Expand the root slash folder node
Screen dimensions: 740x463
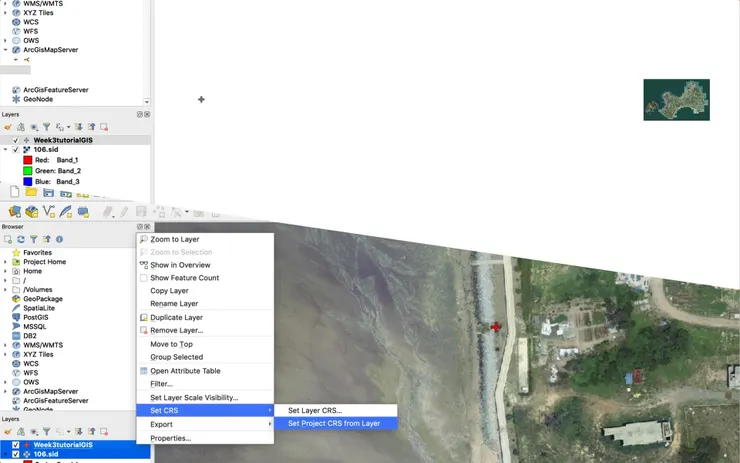[6, 280]
